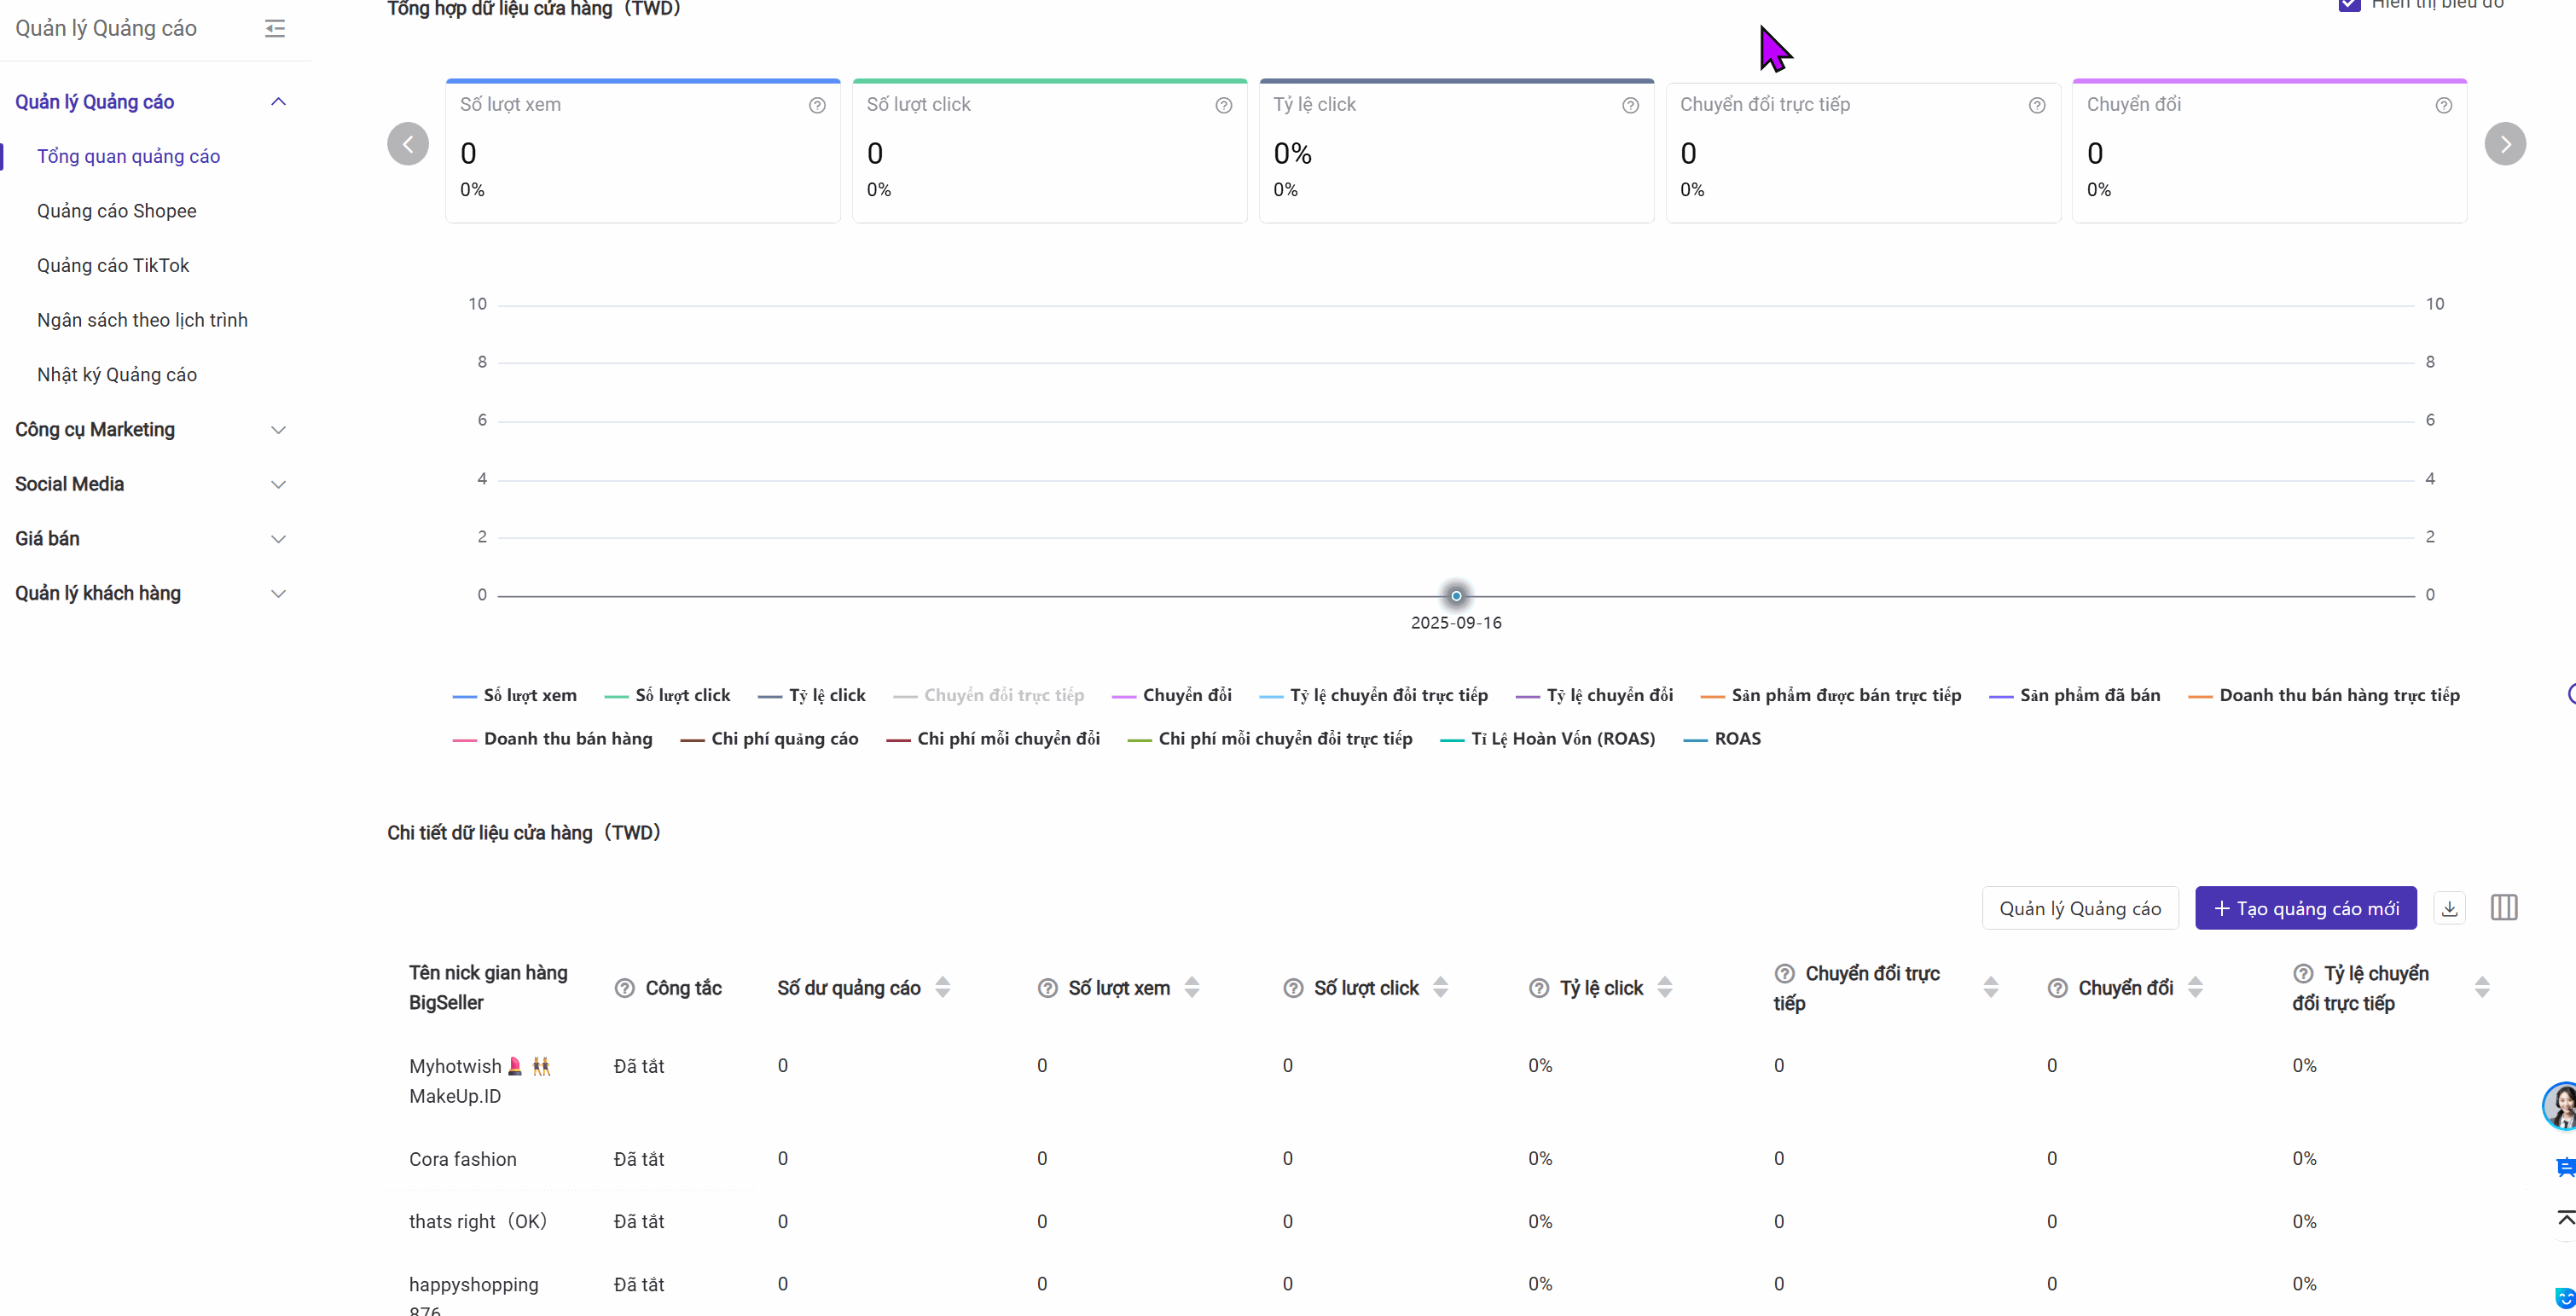Open Quảng cáo Shopee menu item
The width and height of the screenshot is (2576, 1316).
pos(117,211)
